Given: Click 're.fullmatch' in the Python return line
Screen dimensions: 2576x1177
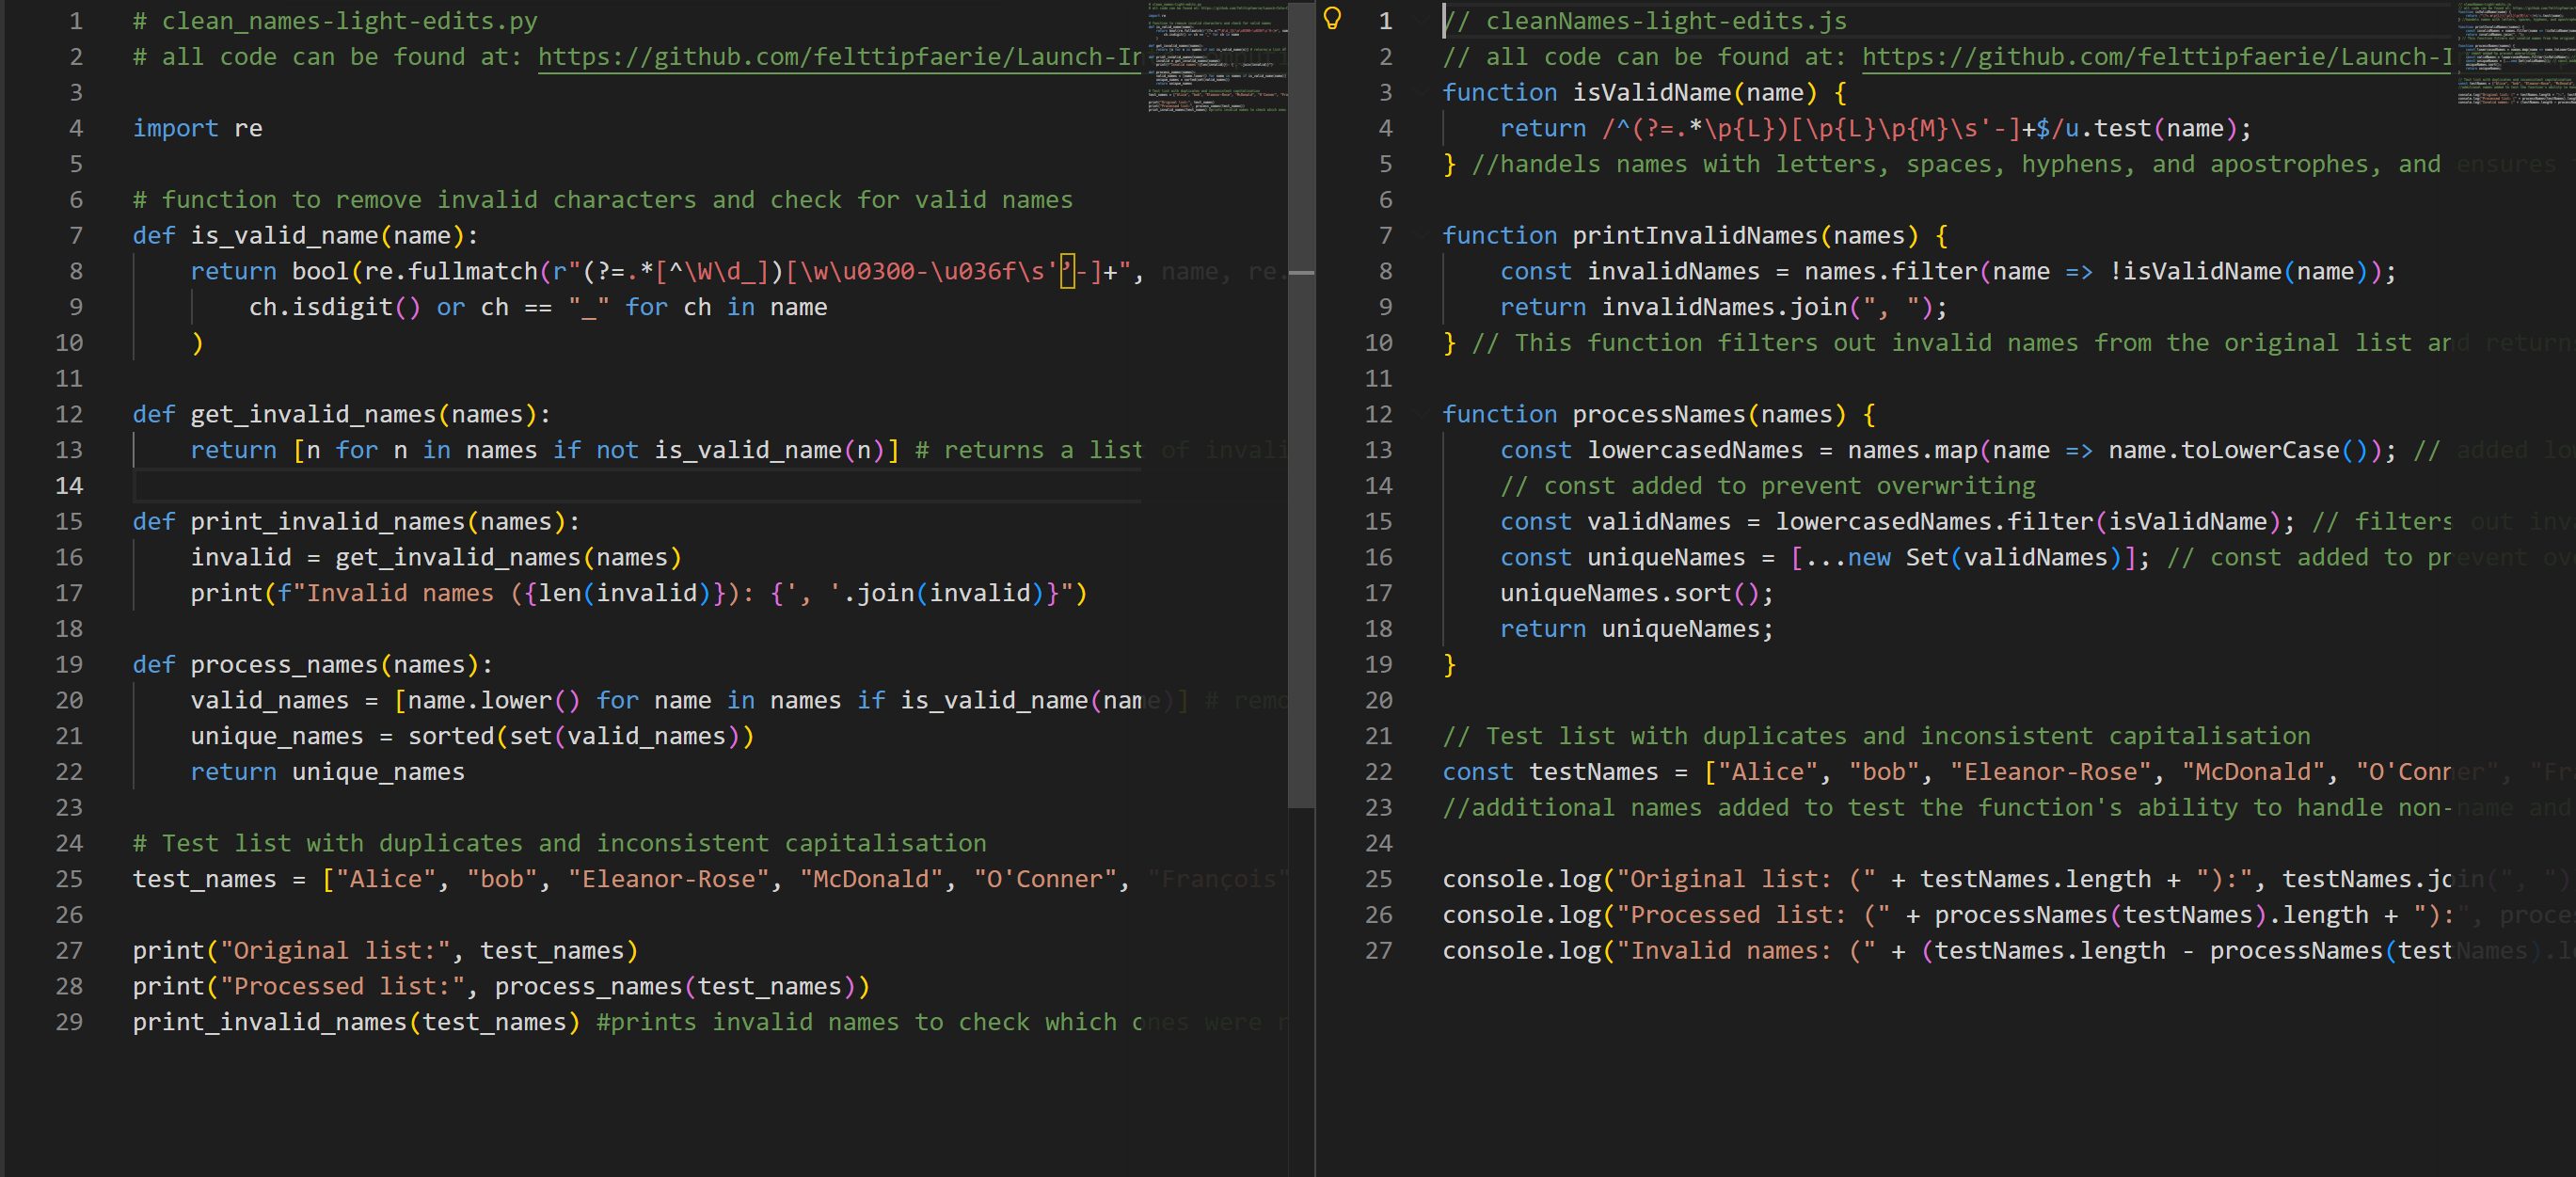Looking at the screenshot, I should click(x=450, y=272).
